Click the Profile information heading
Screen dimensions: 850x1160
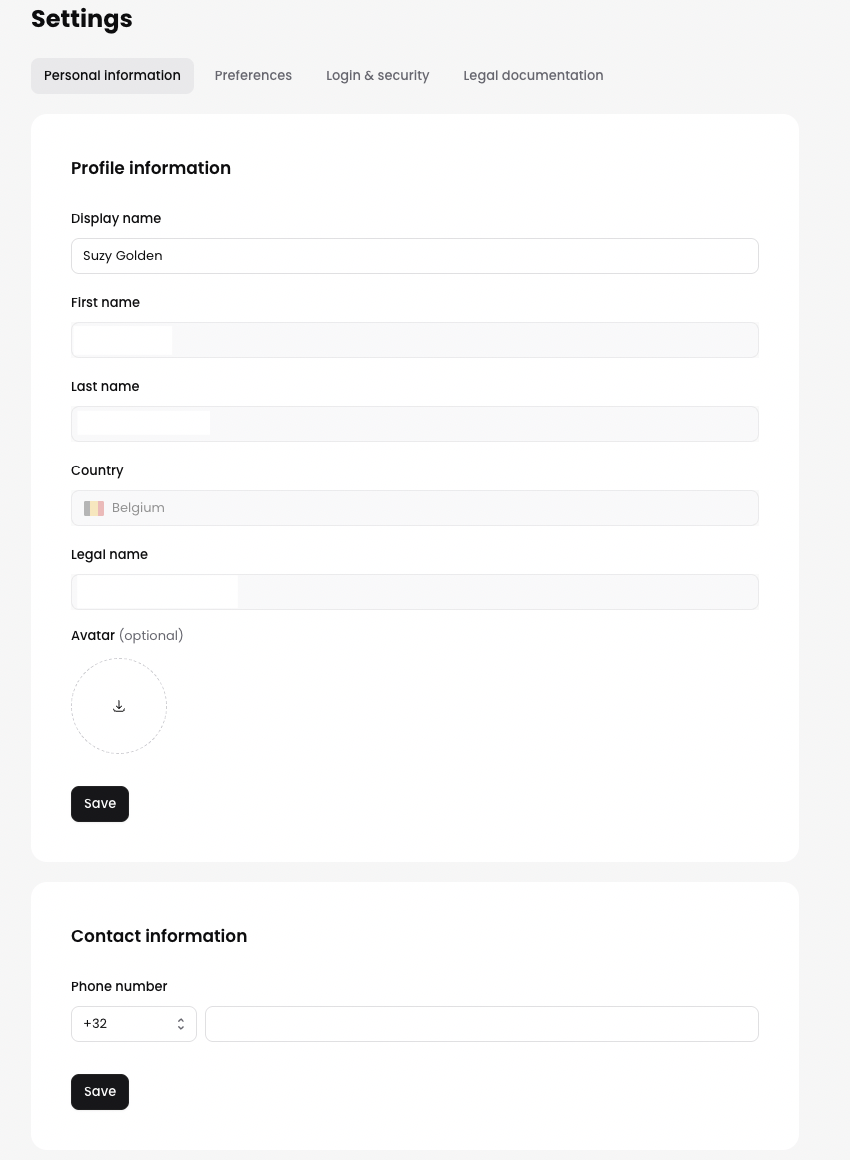[151, 168]
